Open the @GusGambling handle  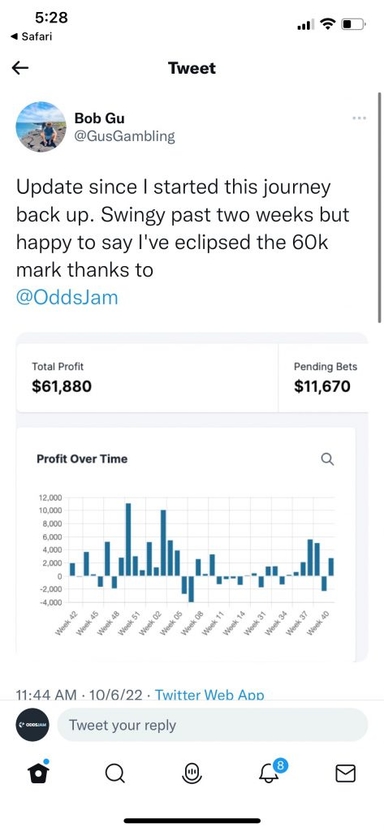point(124,136)
